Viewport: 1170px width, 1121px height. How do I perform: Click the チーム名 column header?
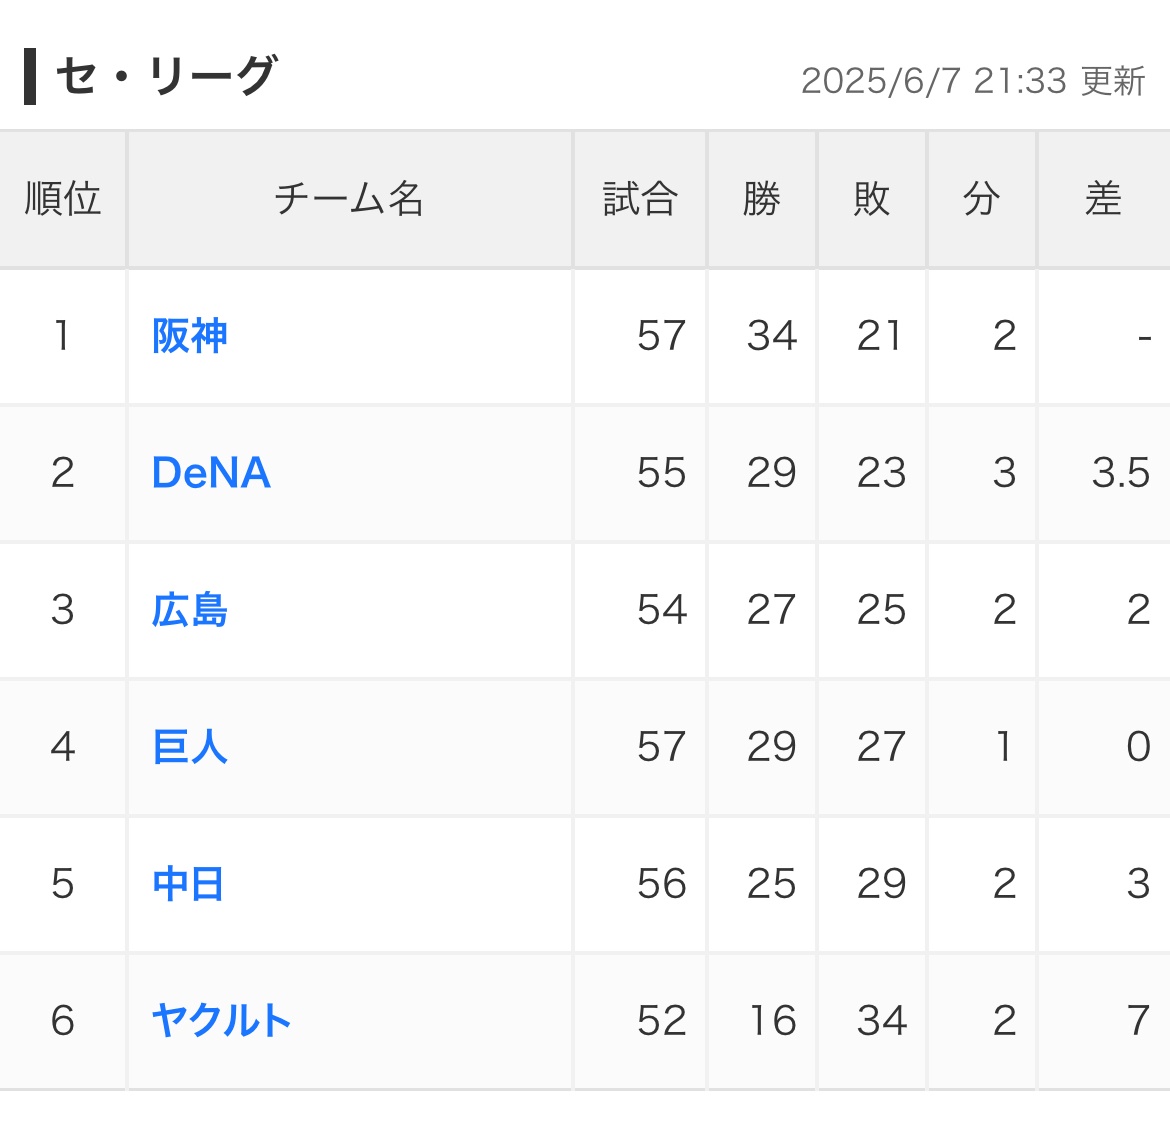coord(349,199)
